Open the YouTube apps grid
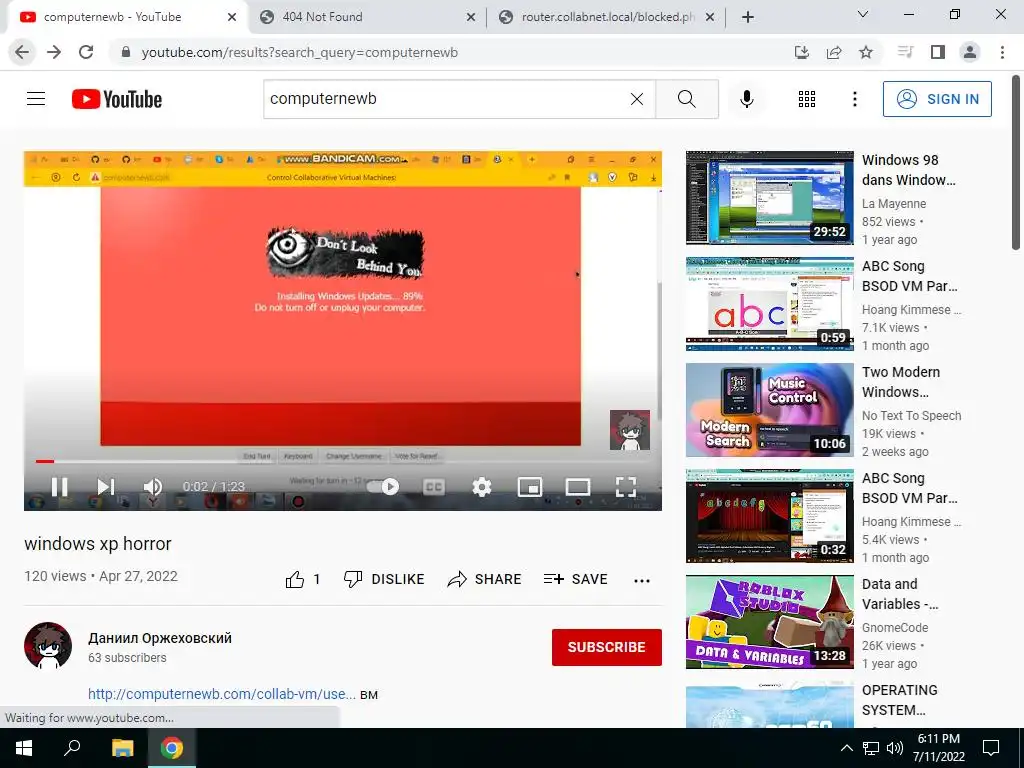This screenshot has width=1024, height=768. tap(807, 99)
